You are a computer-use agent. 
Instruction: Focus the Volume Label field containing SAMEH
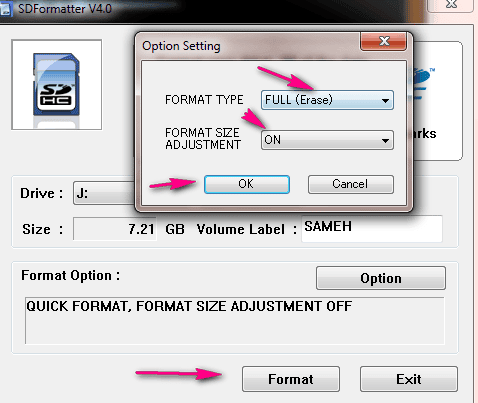(372, 229)
